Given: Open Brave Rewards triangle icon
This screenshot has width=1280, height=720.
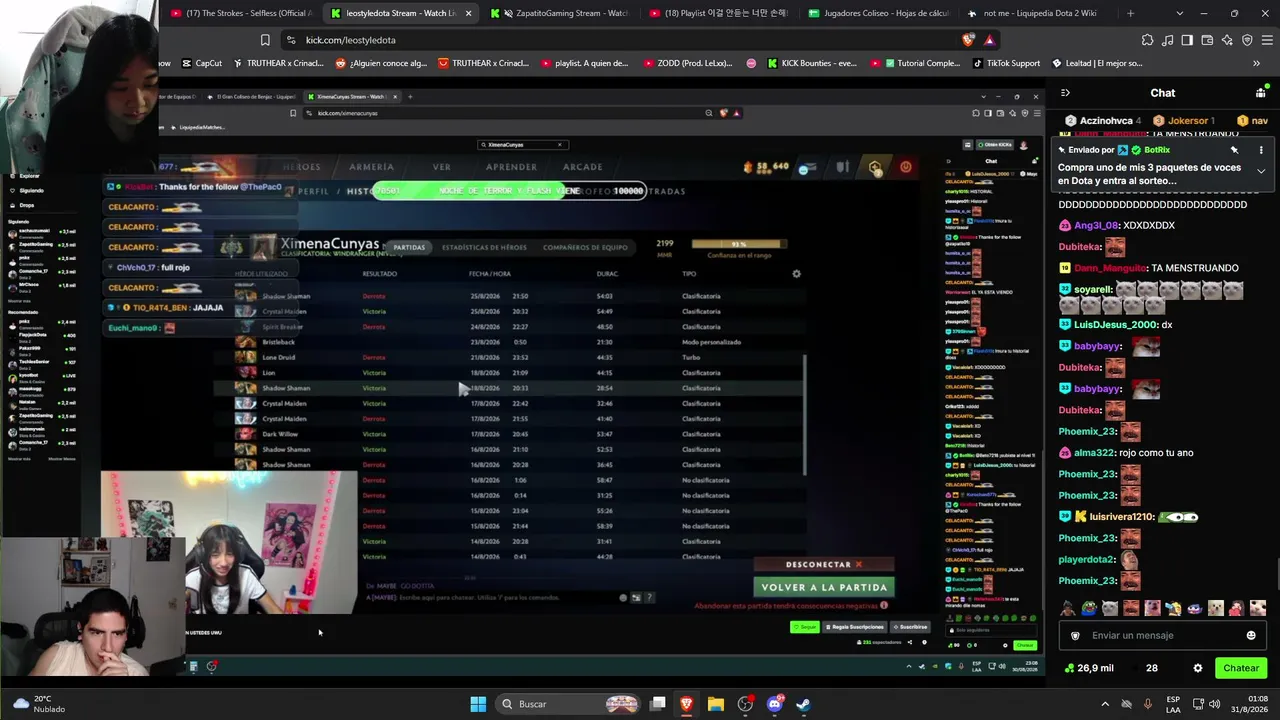Looking at the screenshot, I should (x=989, y=40).
